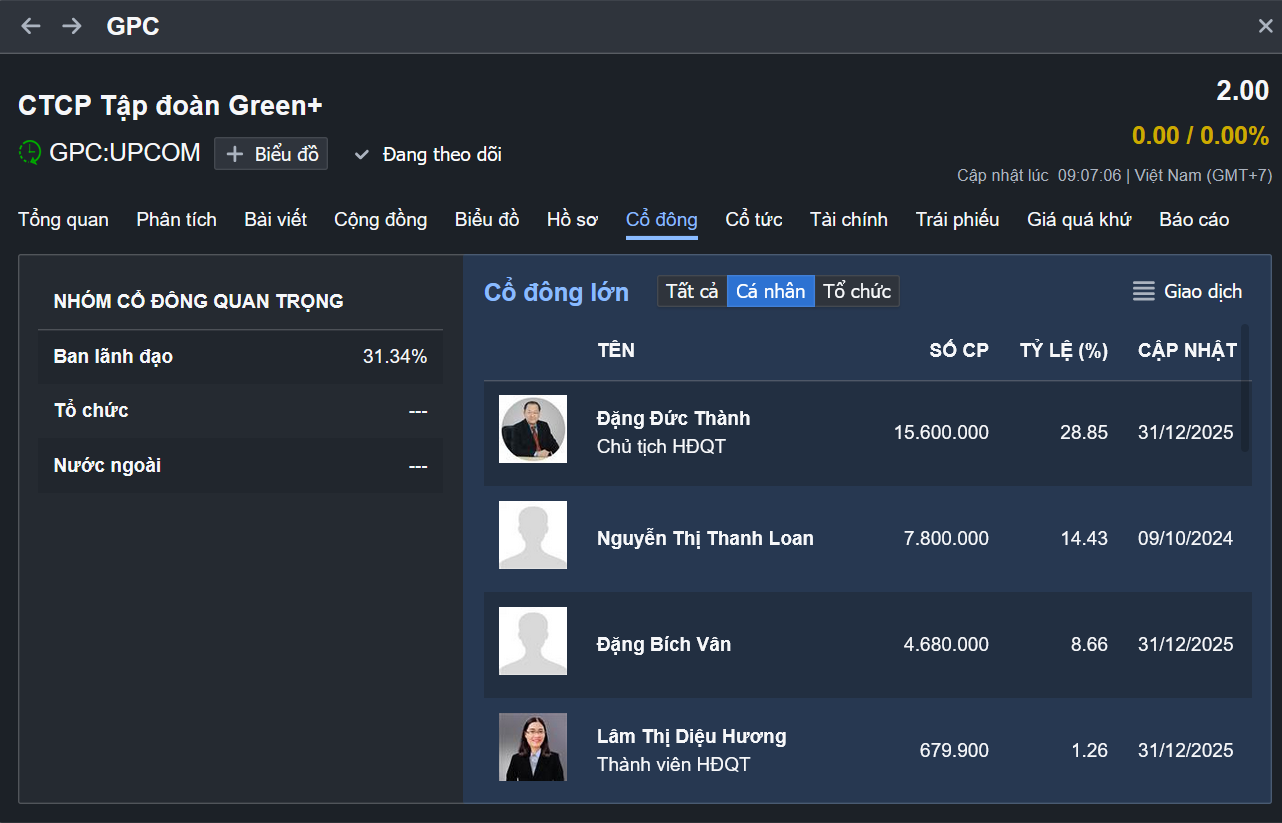1282x823 pixels.
Task: Click the shareholder list scrollbar
Action: (x=1245, y=387)
